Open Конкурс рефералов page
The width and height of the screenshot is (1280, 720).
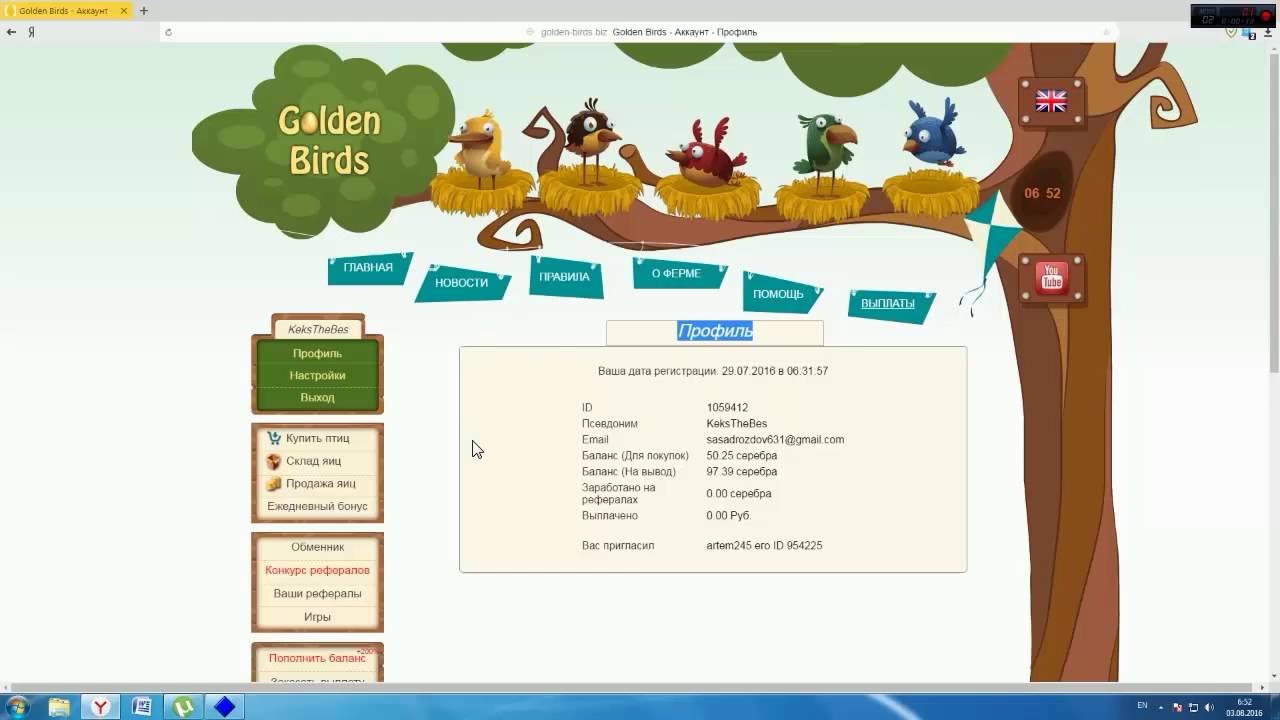(x=317, y=571)
